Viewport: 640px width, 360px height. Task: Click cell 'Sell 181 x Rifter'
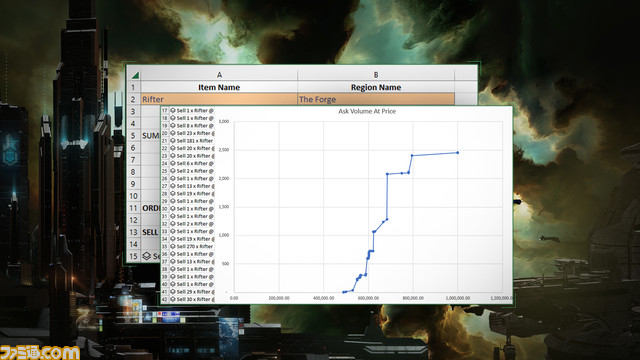(x=192, y=141)
